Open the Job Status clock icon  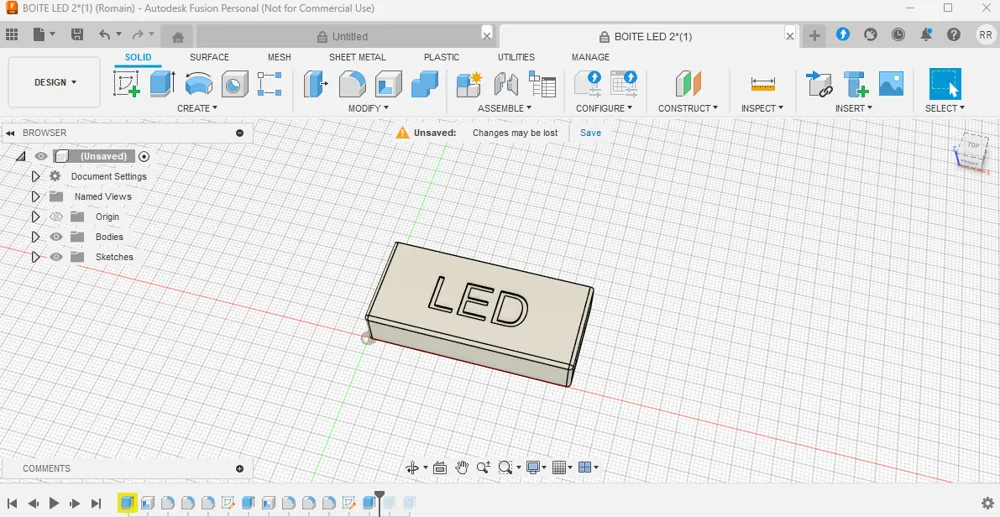click(x=898, y=34)
